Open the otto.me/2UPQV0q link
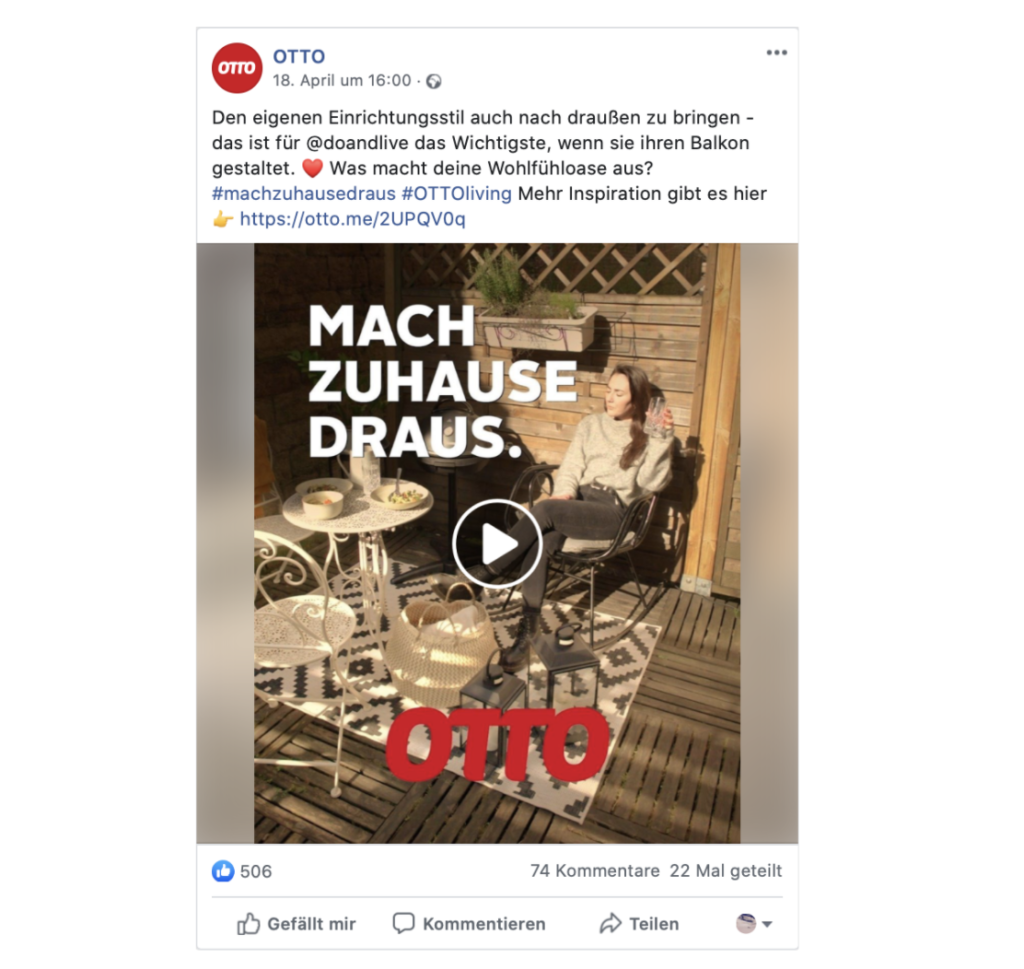1024x969 pixels. click(x=353, y=219)
